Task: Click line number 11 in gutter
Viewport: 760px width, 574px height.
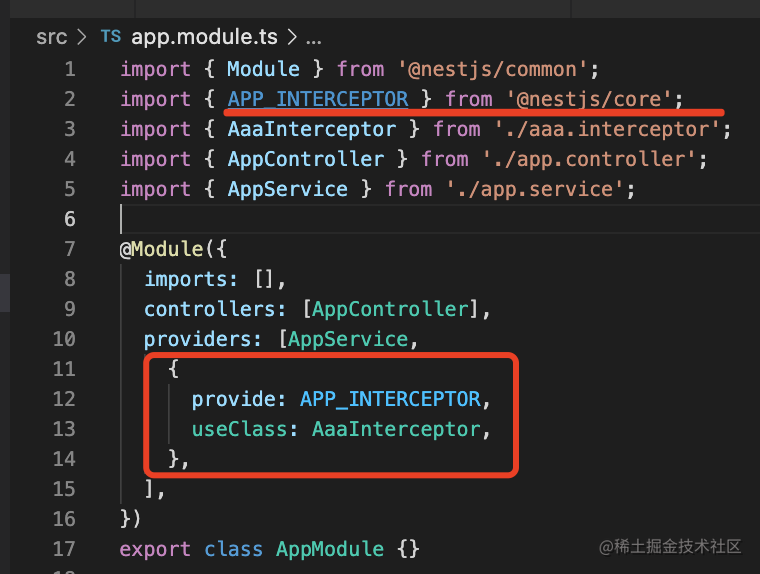Action: click(64, 368)
